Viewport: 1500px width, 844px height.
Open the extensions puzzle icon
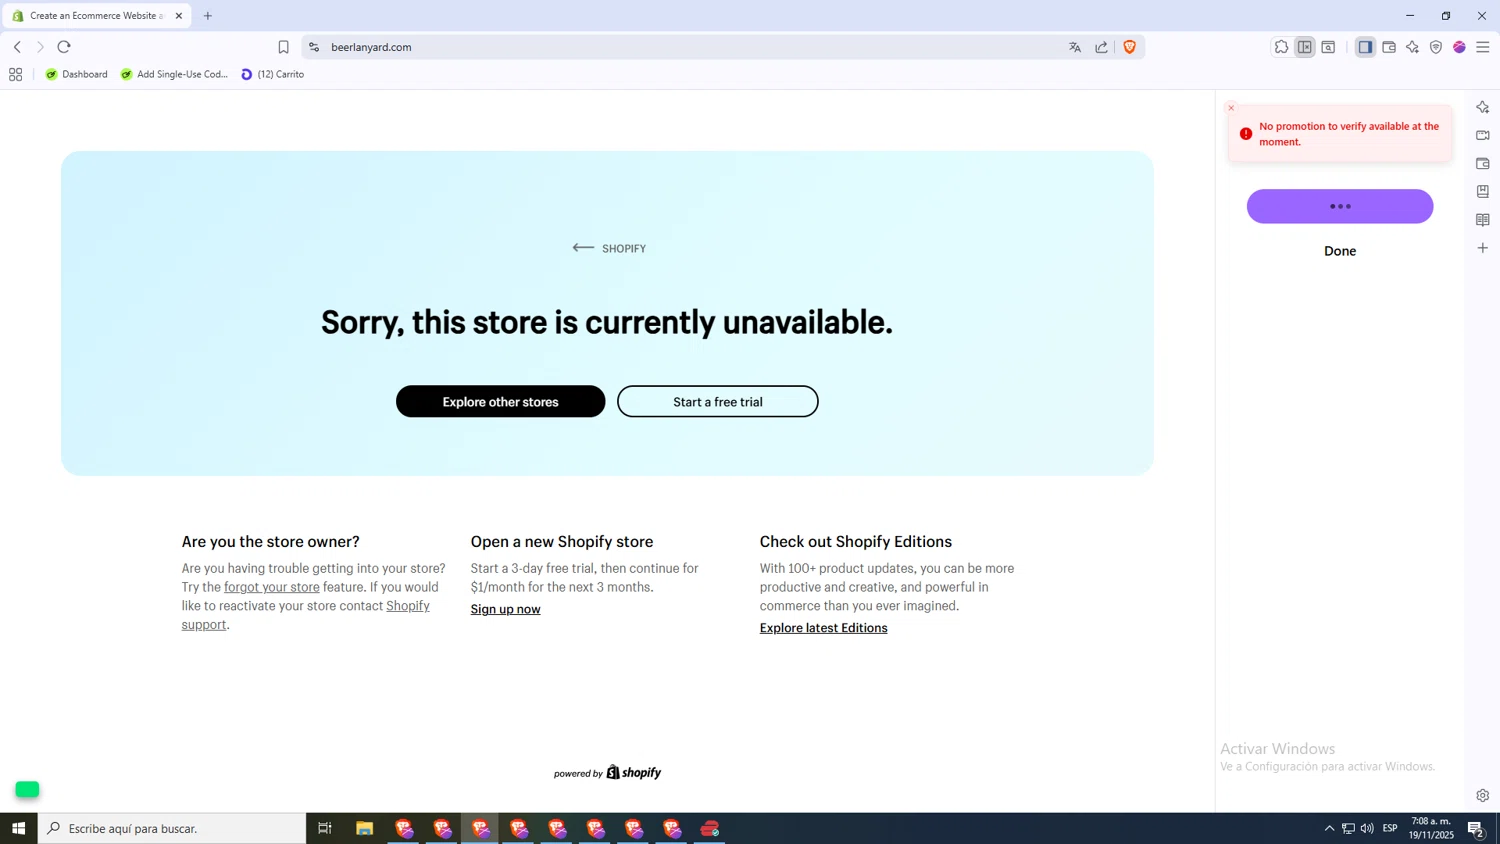pyautogui.click(x=1281, y=47)
